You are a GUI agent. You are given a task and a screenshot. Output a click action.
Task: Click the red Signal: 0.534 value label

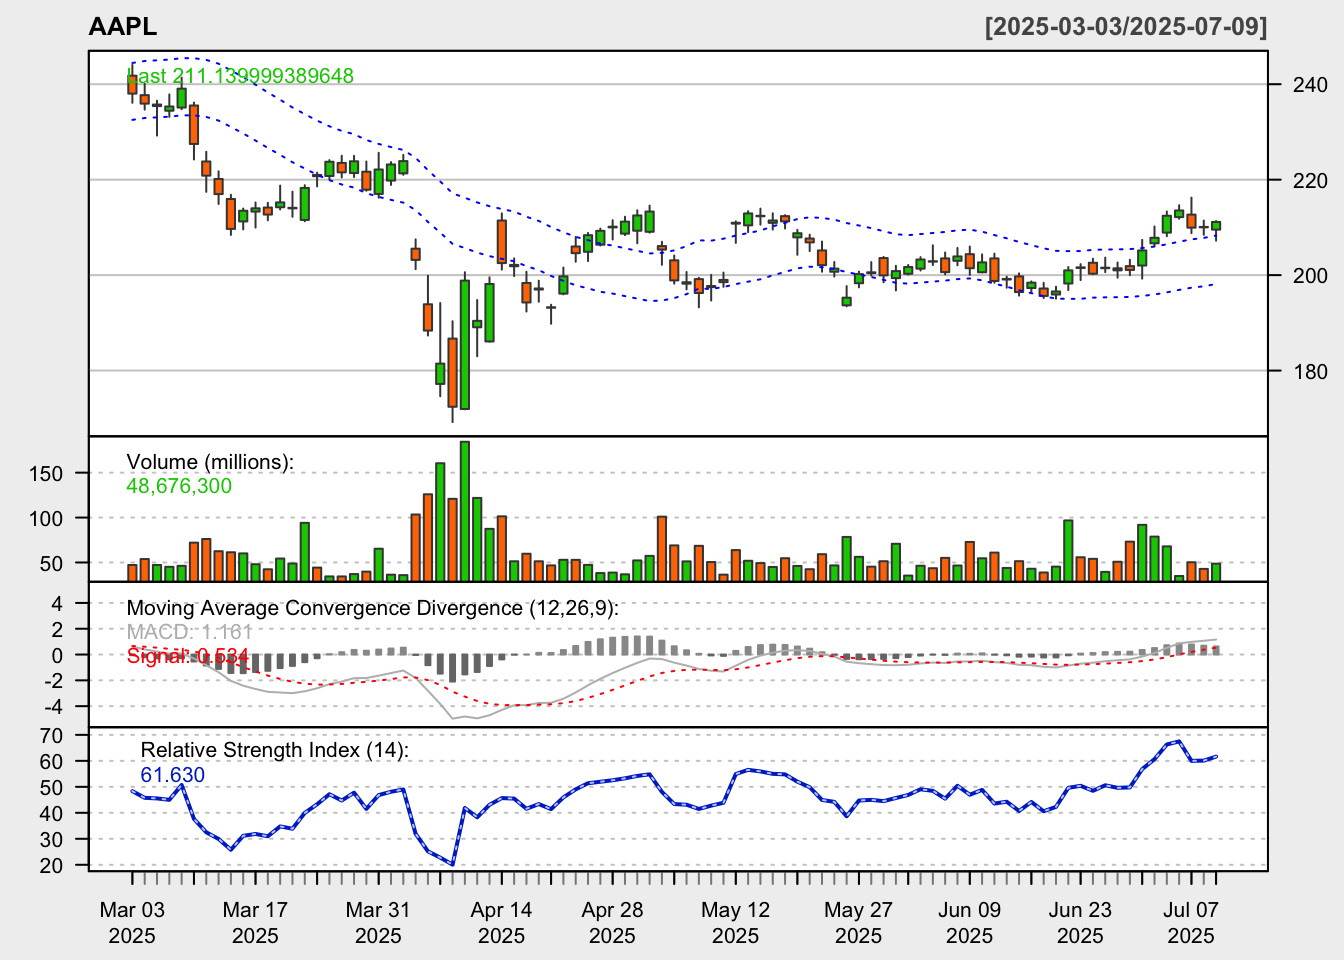[188, 656]
